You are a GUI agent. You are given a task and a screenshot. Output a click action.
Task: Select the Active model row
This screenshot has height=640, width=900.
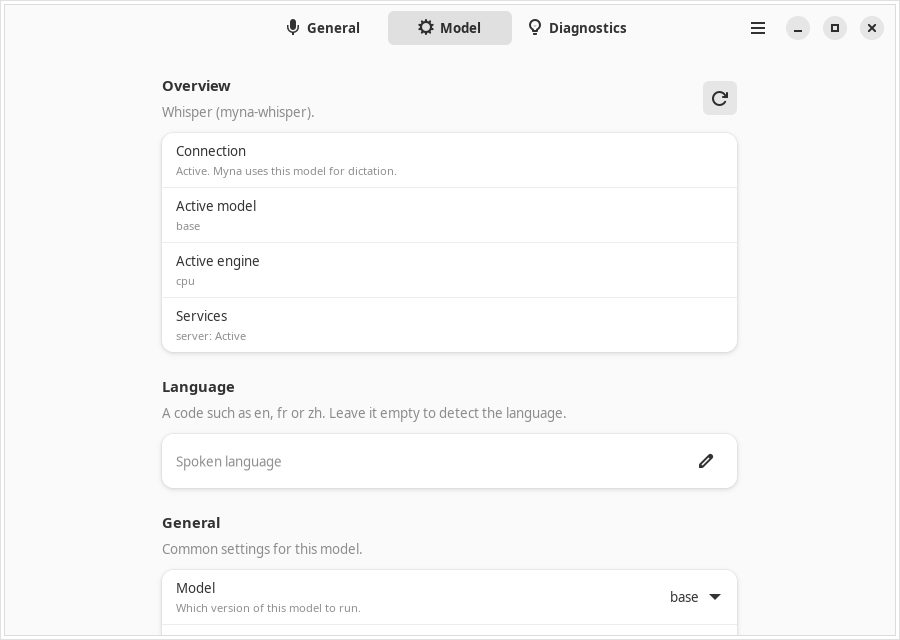click(x=449, y=215)
